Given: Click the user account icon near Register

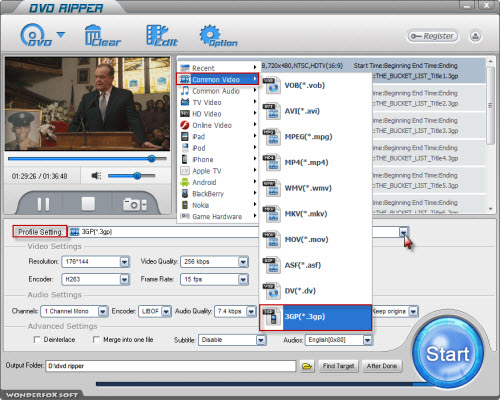Looking at the screenshot, I should [475, 36].
